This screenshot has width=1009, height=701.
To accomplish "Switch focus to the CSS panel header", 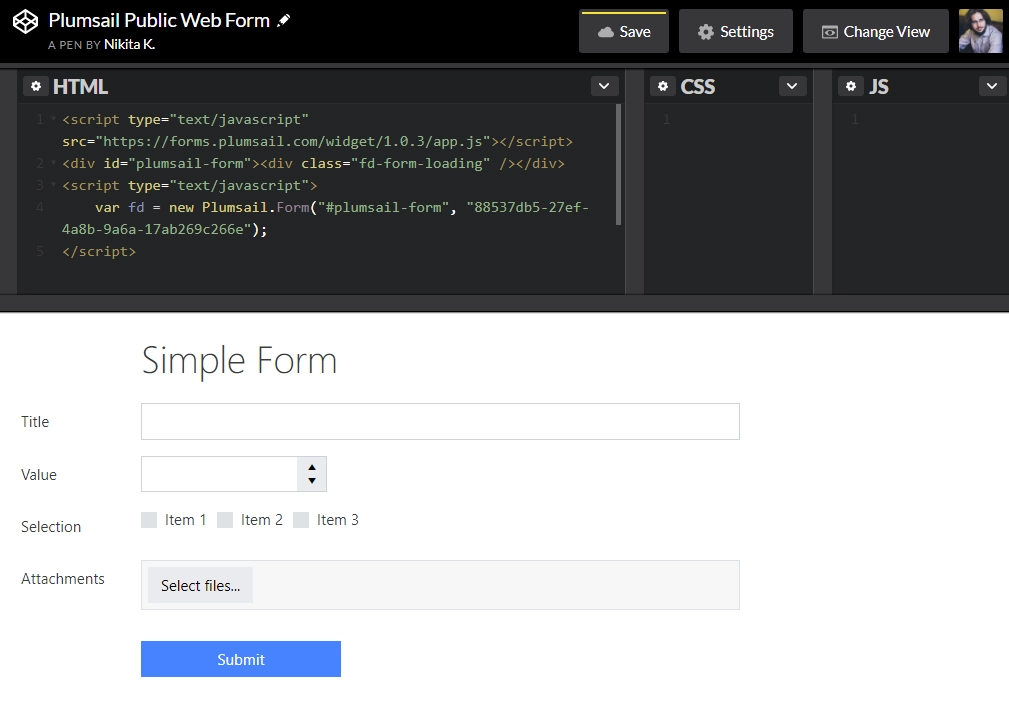I will [x=698, y=86].
